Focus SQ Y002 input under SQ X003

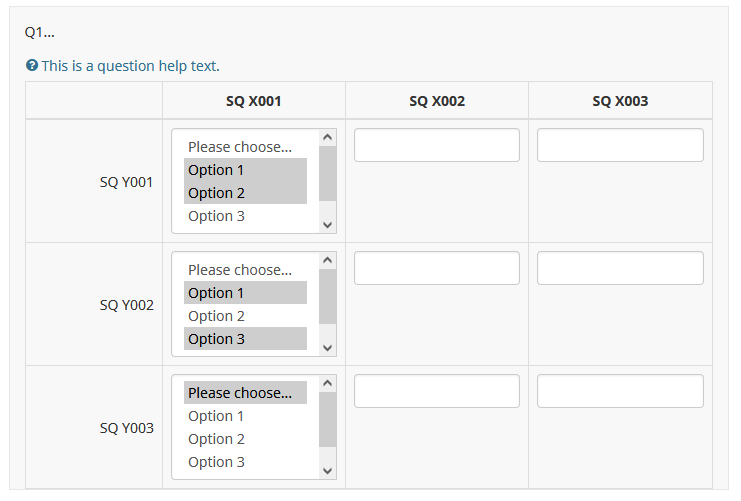click(x=620, y=268)
